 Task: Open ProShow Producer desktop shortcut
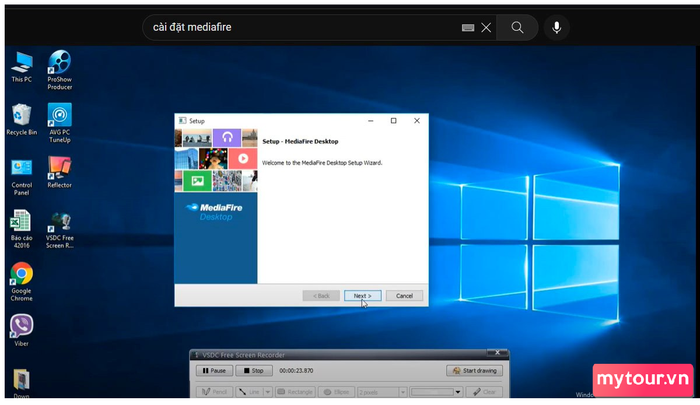pyautogui.click(x=60, y=70)
